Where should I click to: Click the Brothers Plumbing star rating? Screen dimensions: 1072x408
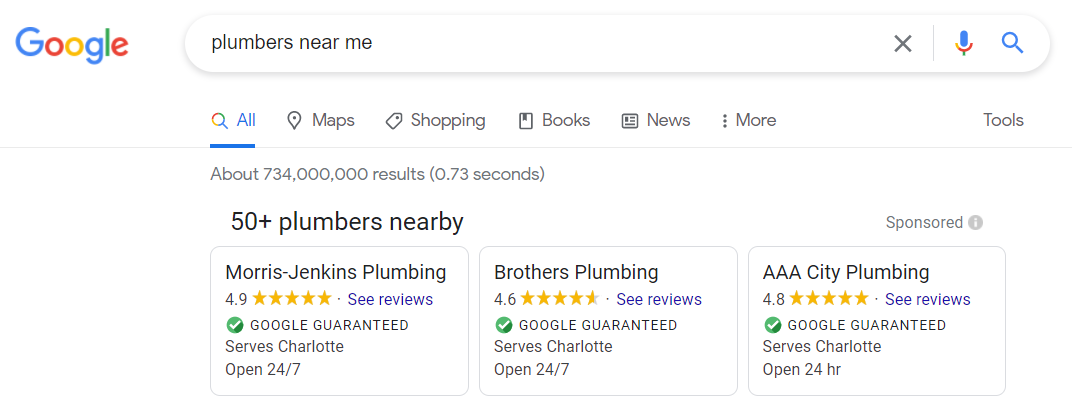(x=560, y=299)
